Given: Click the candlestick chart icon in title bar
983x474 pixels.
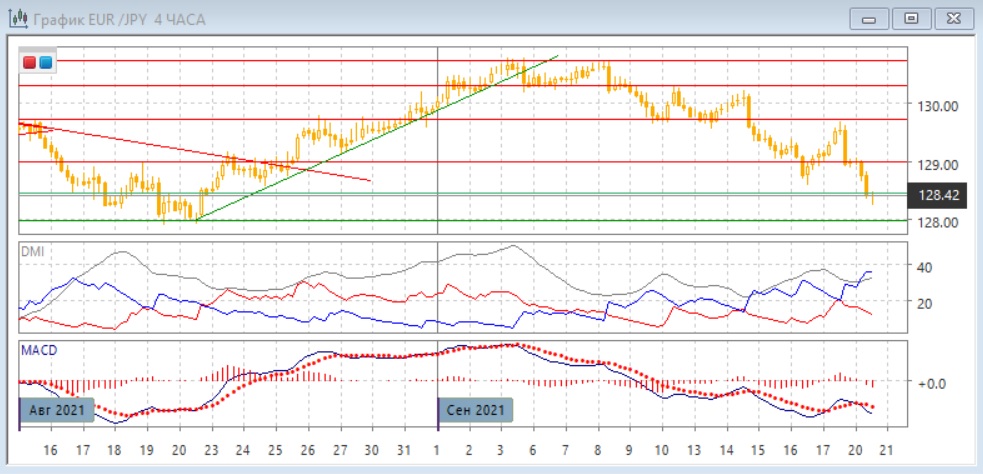Looking at the screenshot, I should (x=17, y=19).
